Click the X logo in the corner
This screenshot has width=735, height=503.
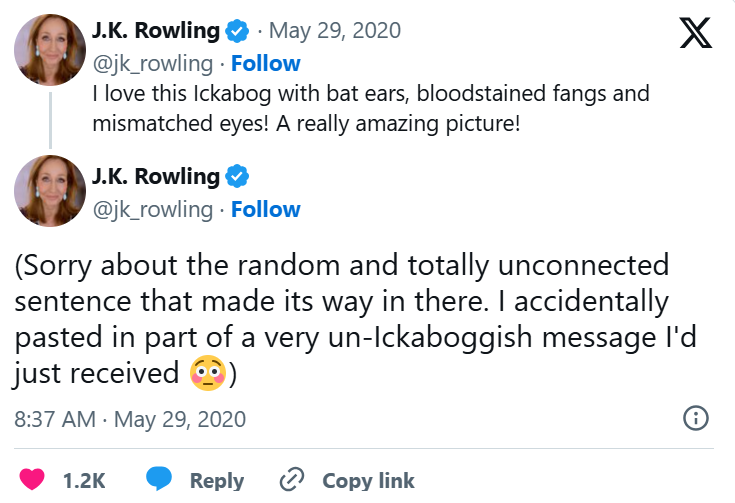click(x=695, y=35)
